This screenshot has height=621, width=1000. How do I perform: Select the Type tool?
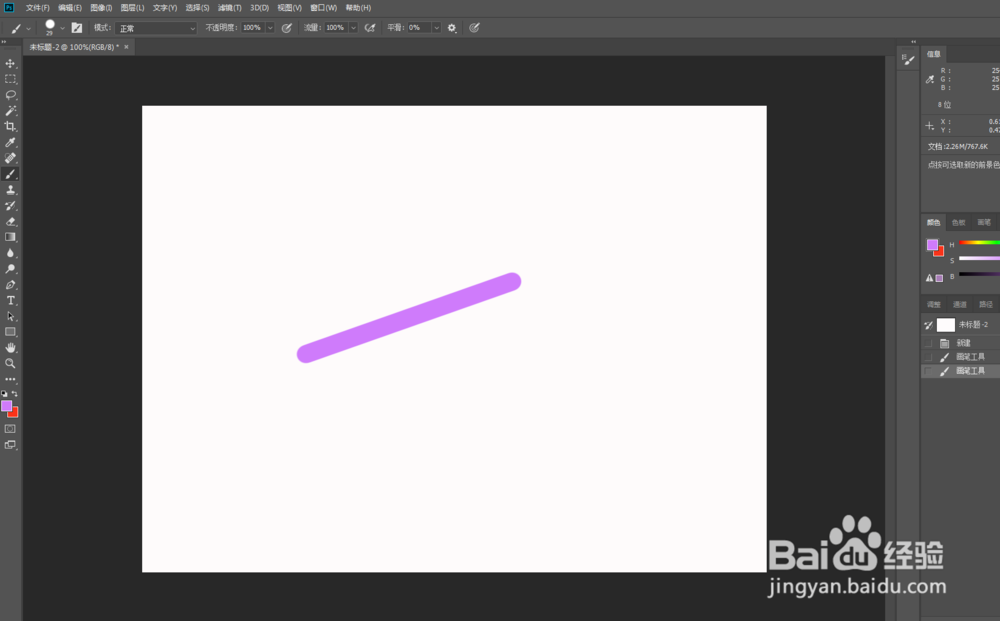coord(11,300)
